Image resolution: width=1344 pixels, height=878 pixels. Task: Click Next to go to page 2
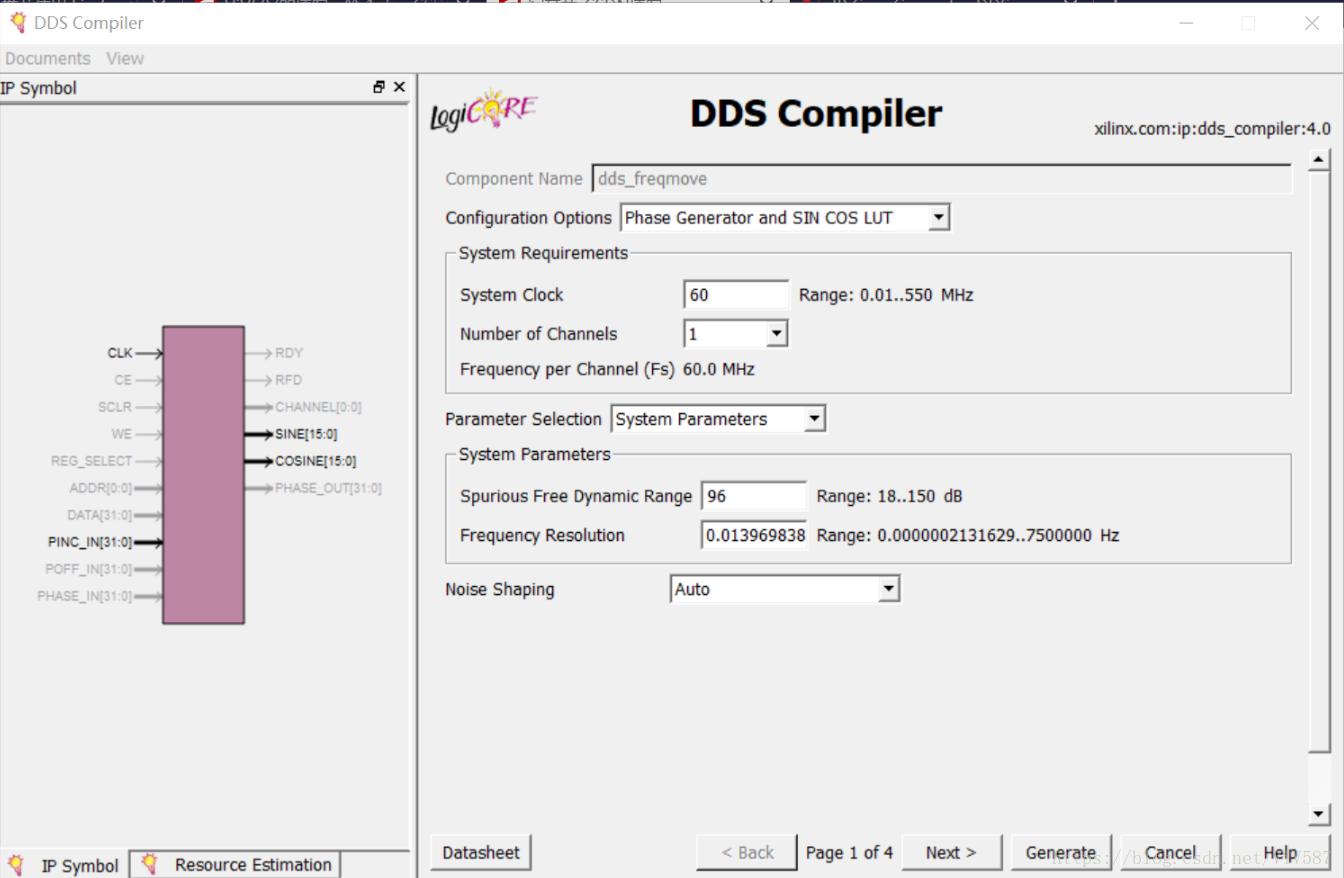coord(949,852)
